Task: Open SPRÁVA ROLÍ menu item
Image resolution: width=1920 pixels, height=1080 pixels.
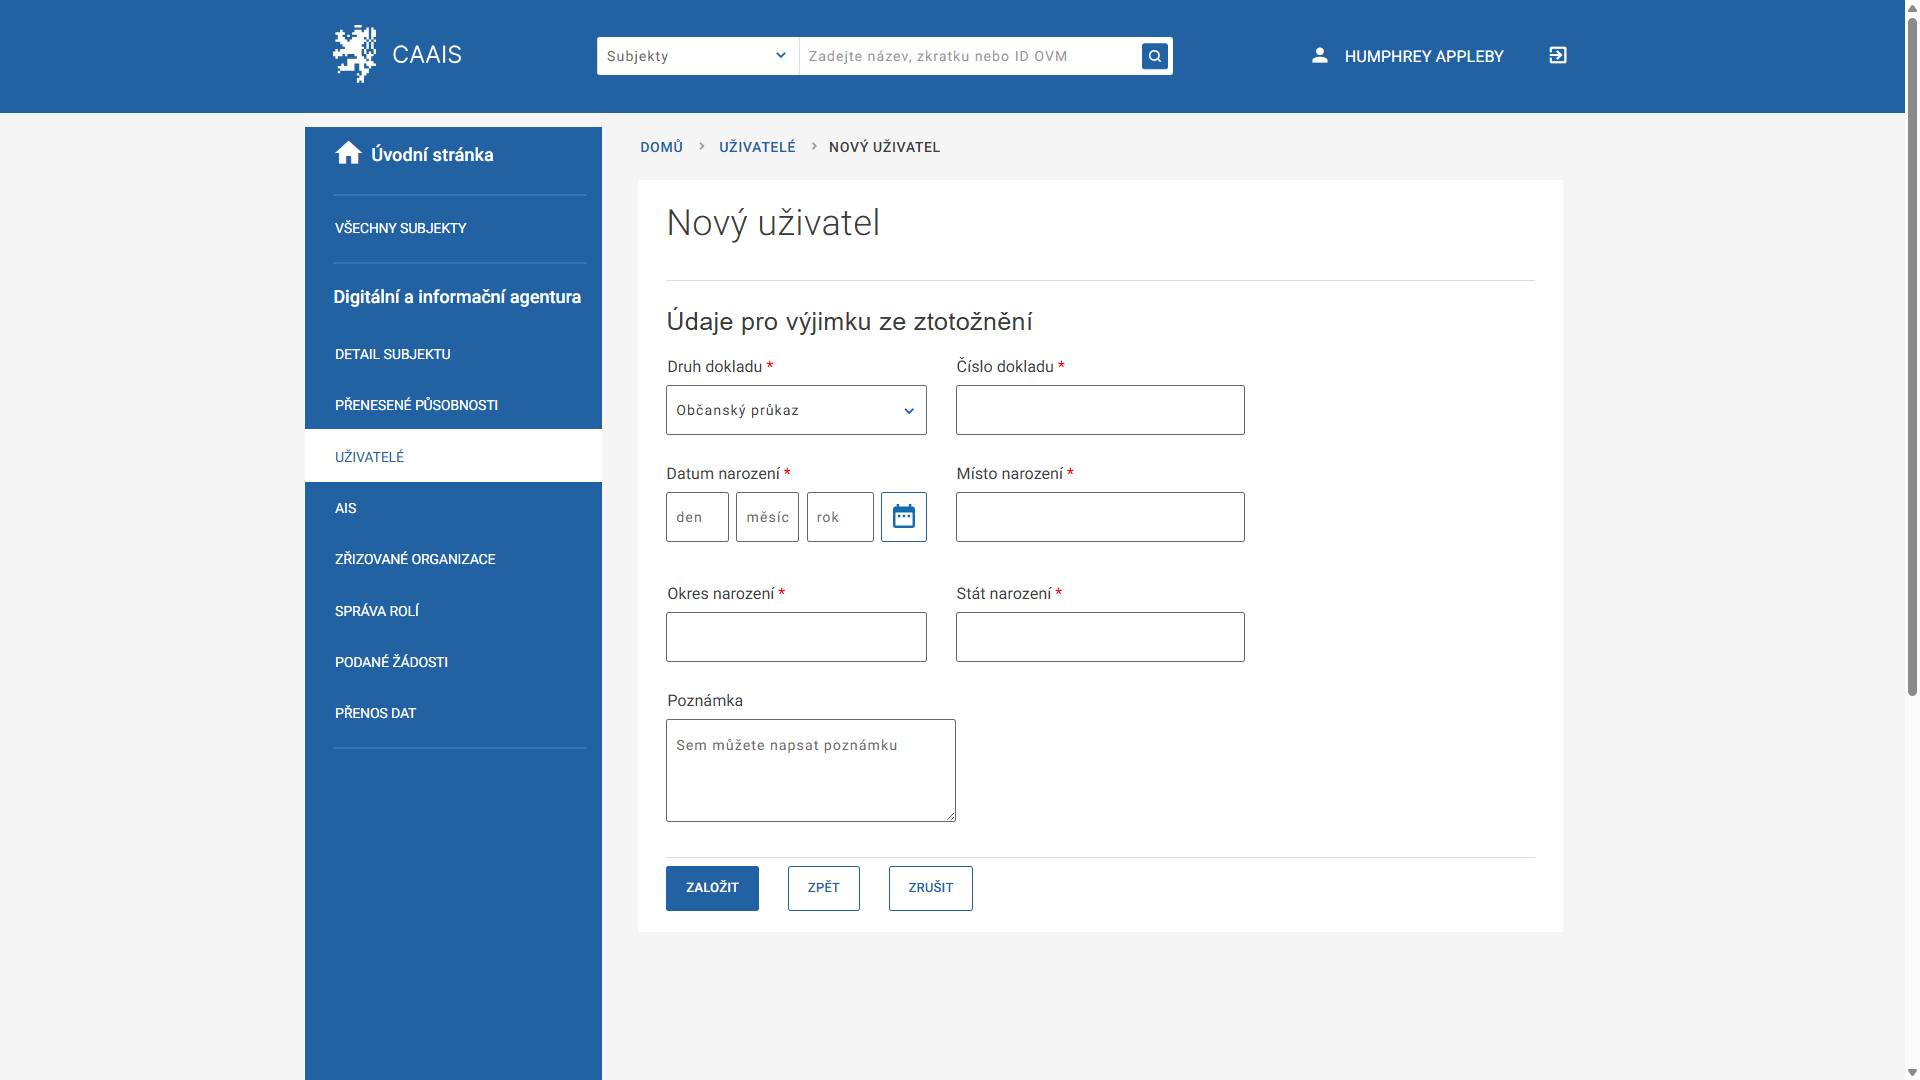Action: (376, 611)
